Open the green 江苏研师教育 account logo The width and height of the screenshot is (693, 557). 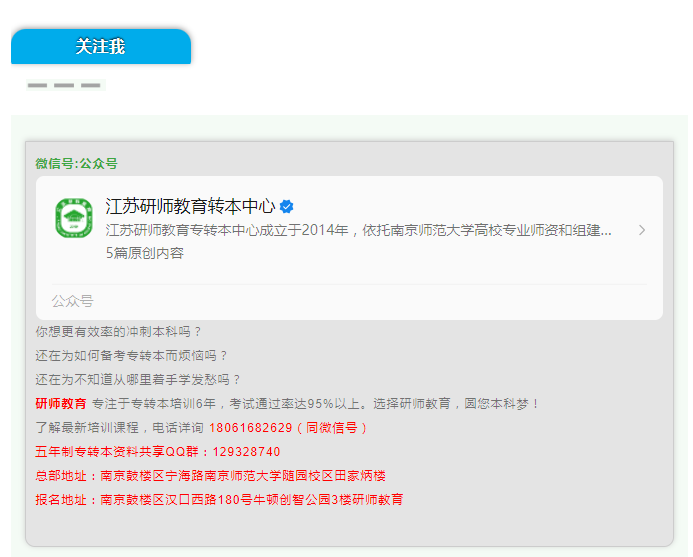coord(74,218)
